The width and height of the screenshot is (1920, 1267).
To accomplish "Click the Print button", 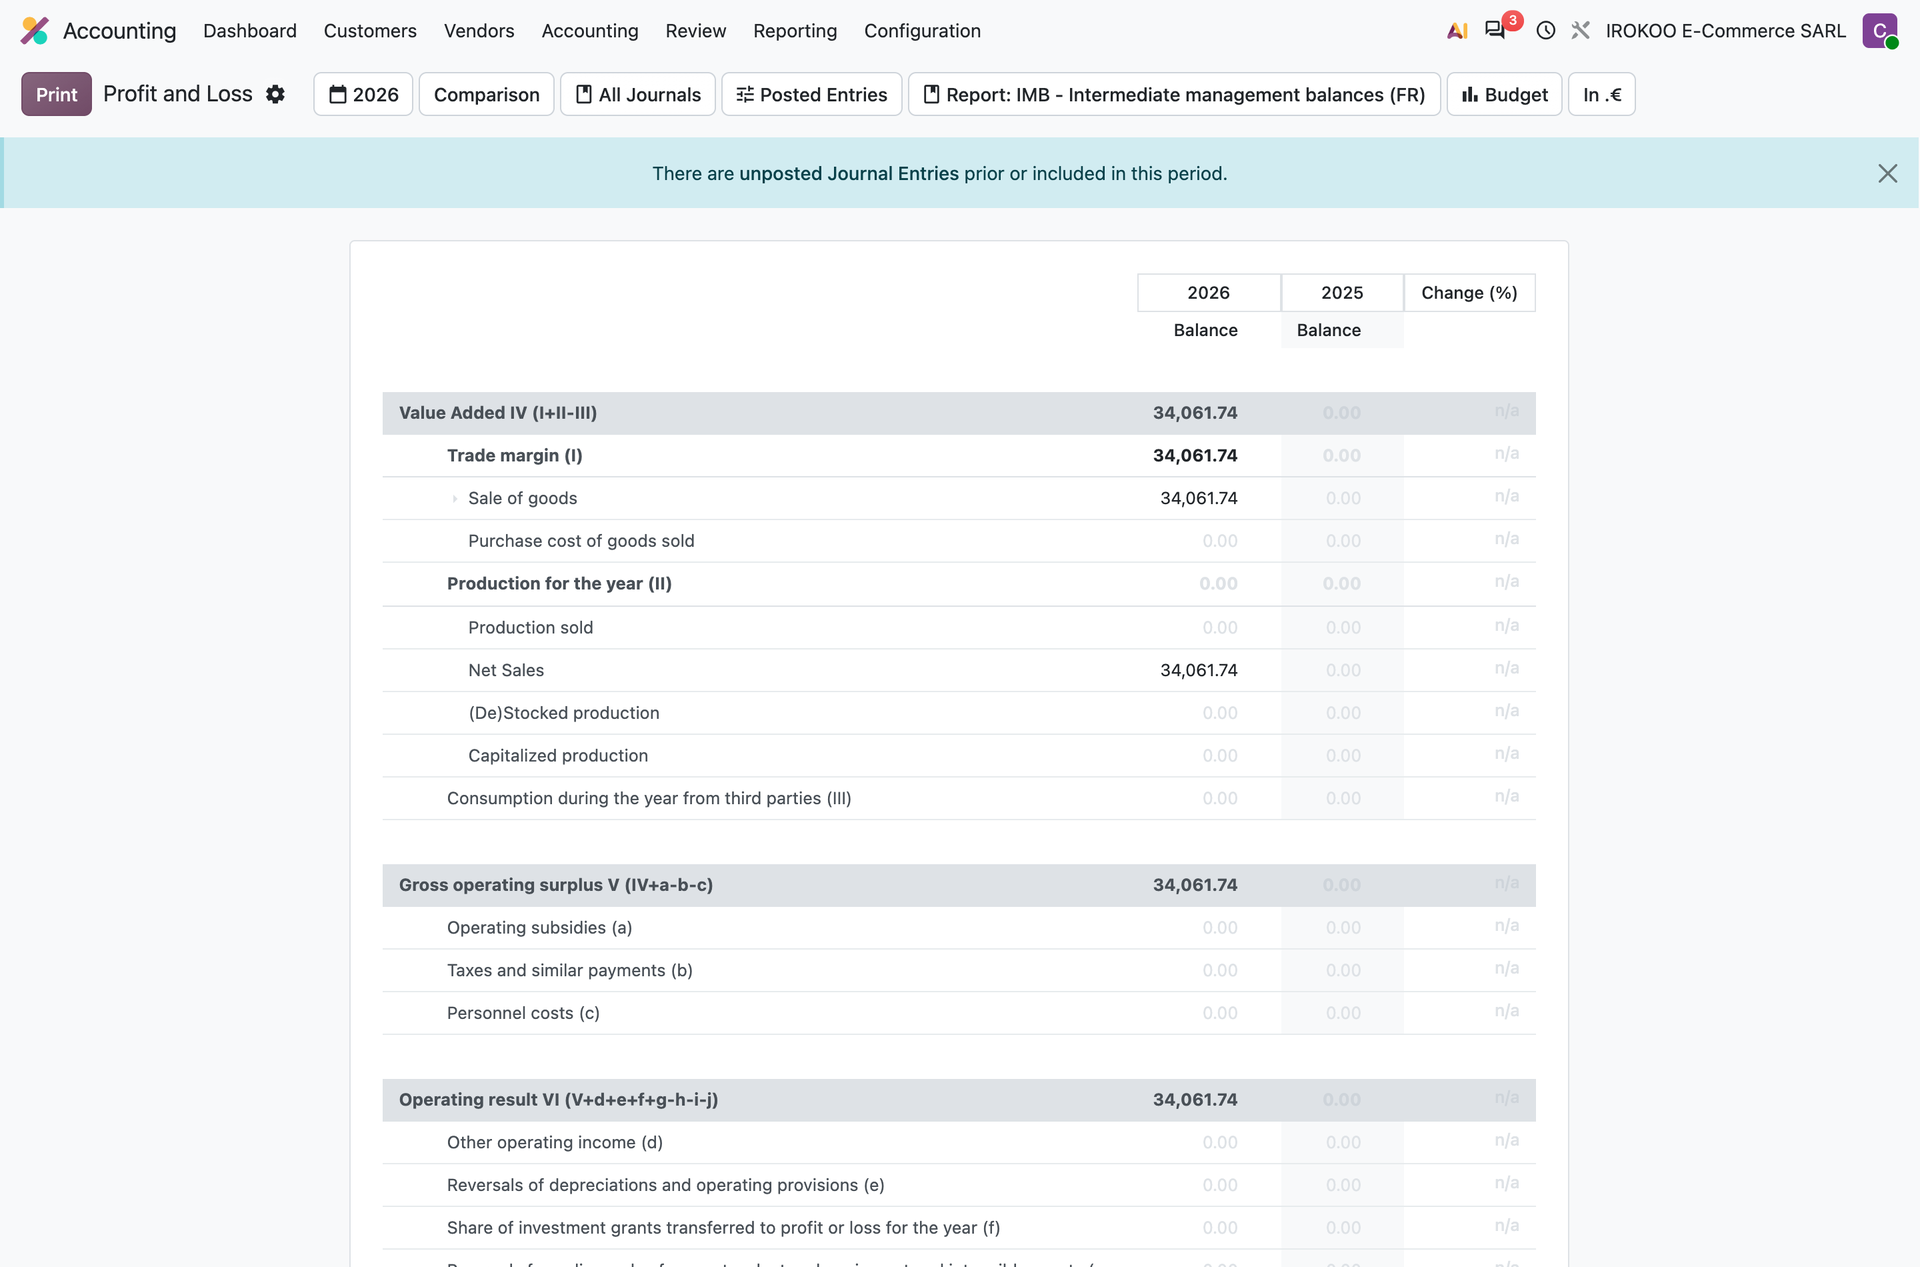I will click(x=56, y=94).
